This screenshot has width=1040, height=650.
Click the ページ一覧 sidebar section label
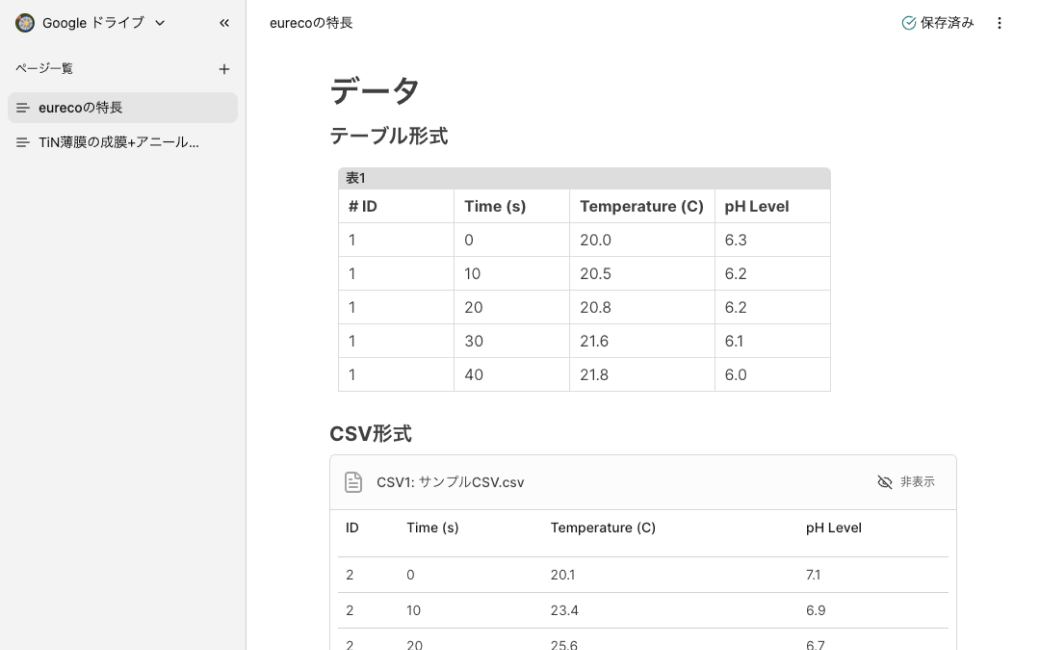44,69
